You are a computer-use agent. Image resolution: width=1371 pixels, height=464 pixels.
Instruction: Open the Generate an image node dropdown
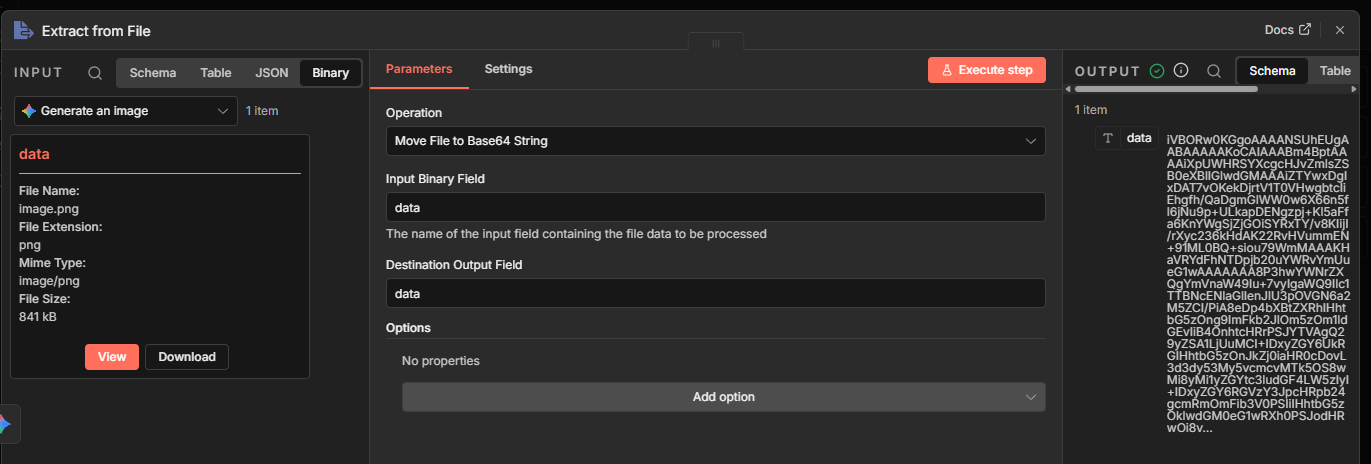point(126,111)
